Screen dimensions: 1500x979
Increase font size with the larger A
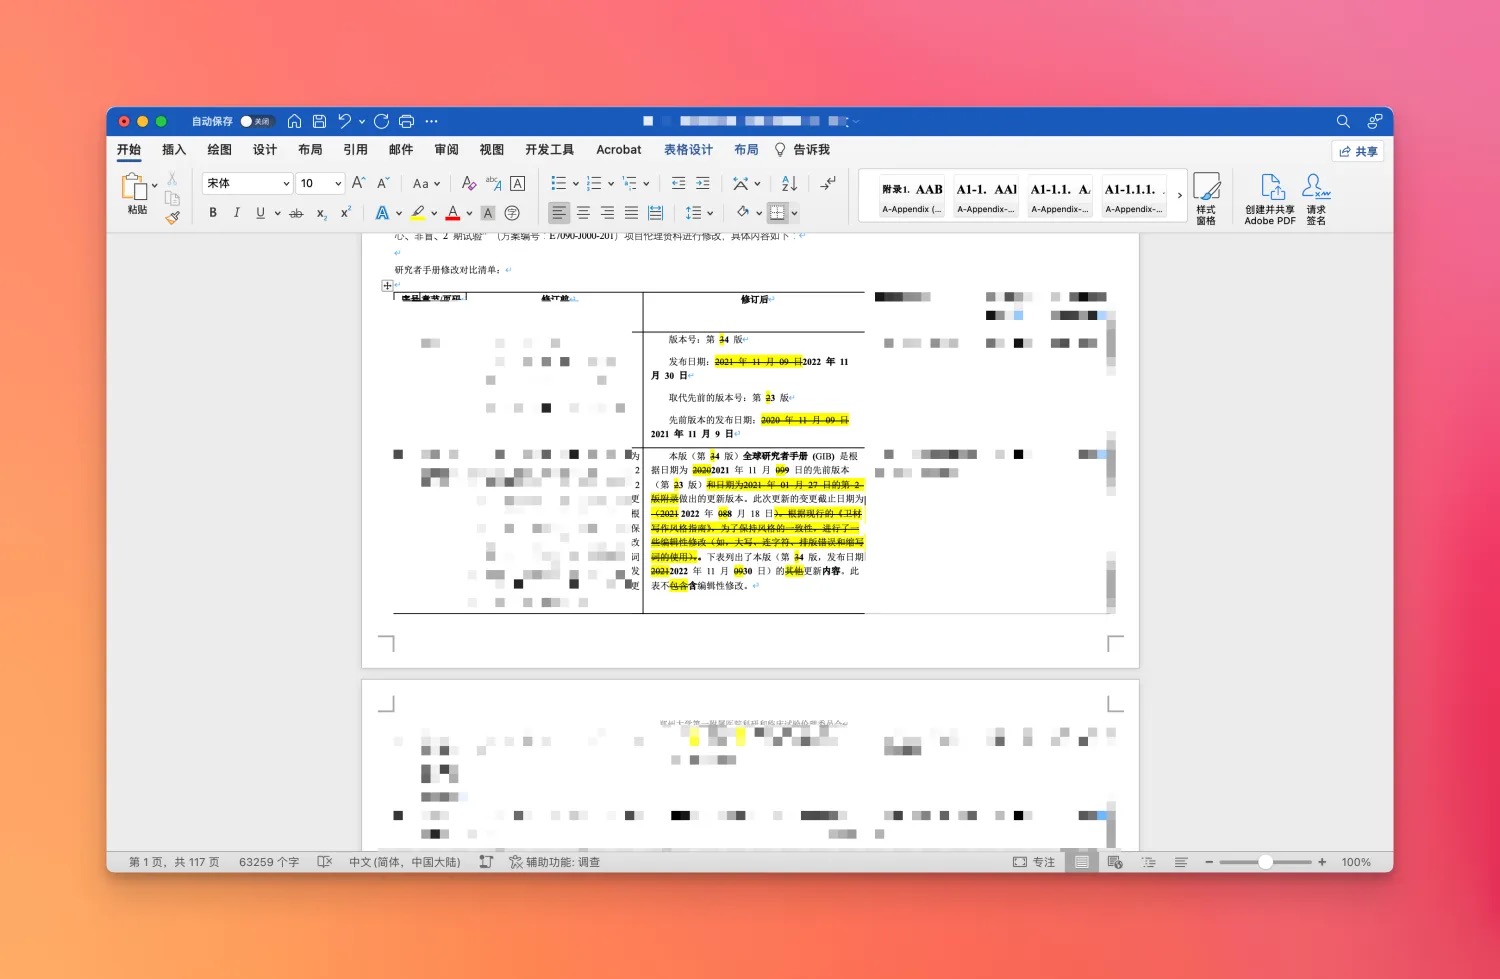point(358,183)
